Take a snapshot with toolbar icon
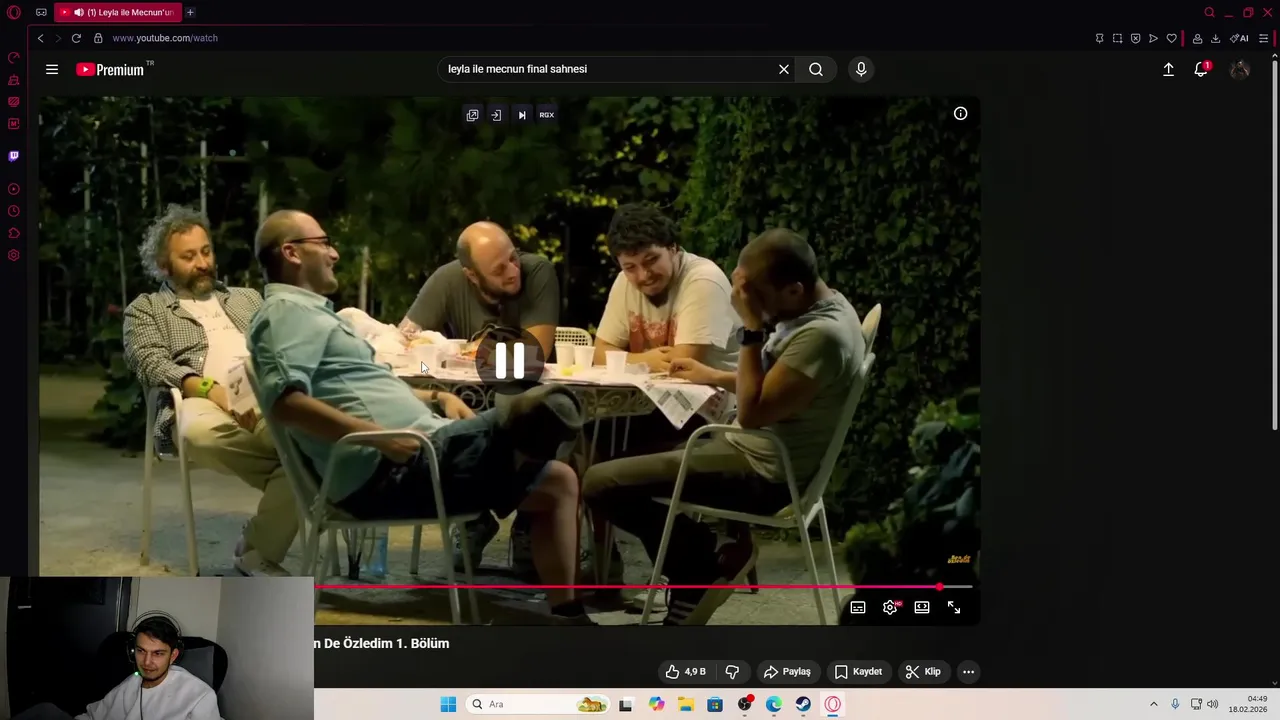 pos(1117,38)
